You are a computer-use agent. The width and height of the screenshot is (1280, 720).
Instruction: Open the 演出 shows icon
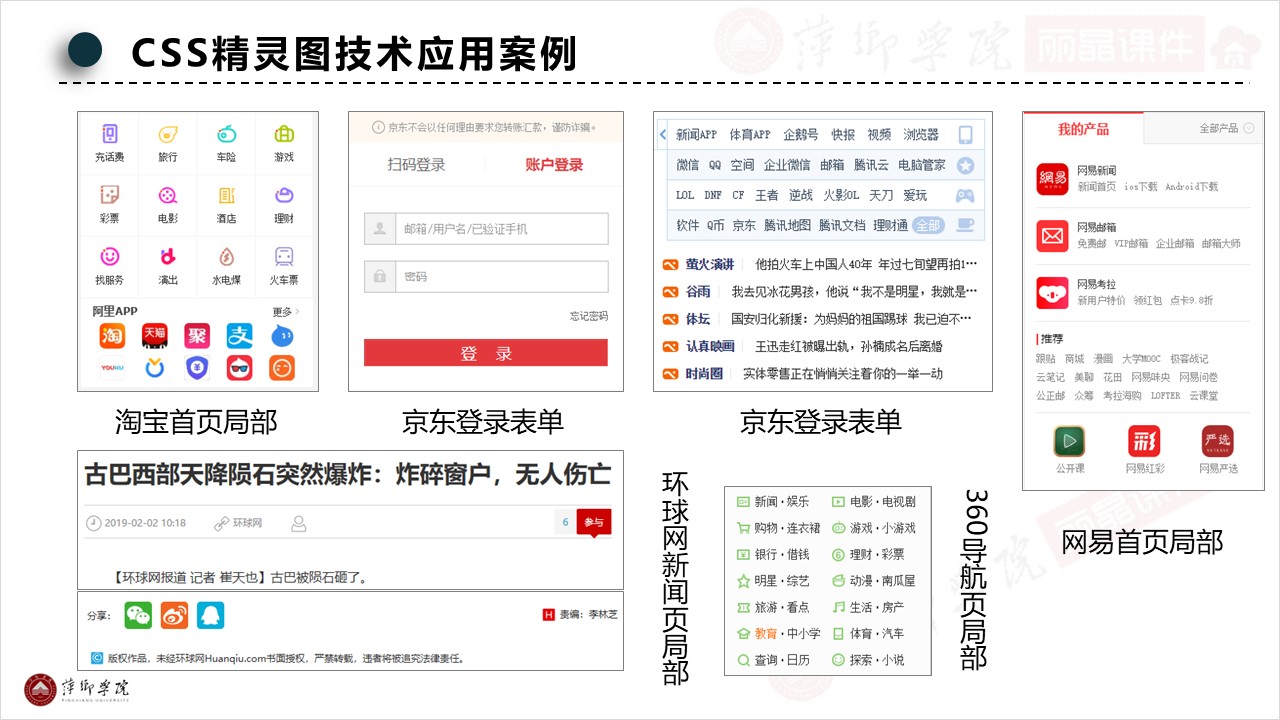coord(168,256)
